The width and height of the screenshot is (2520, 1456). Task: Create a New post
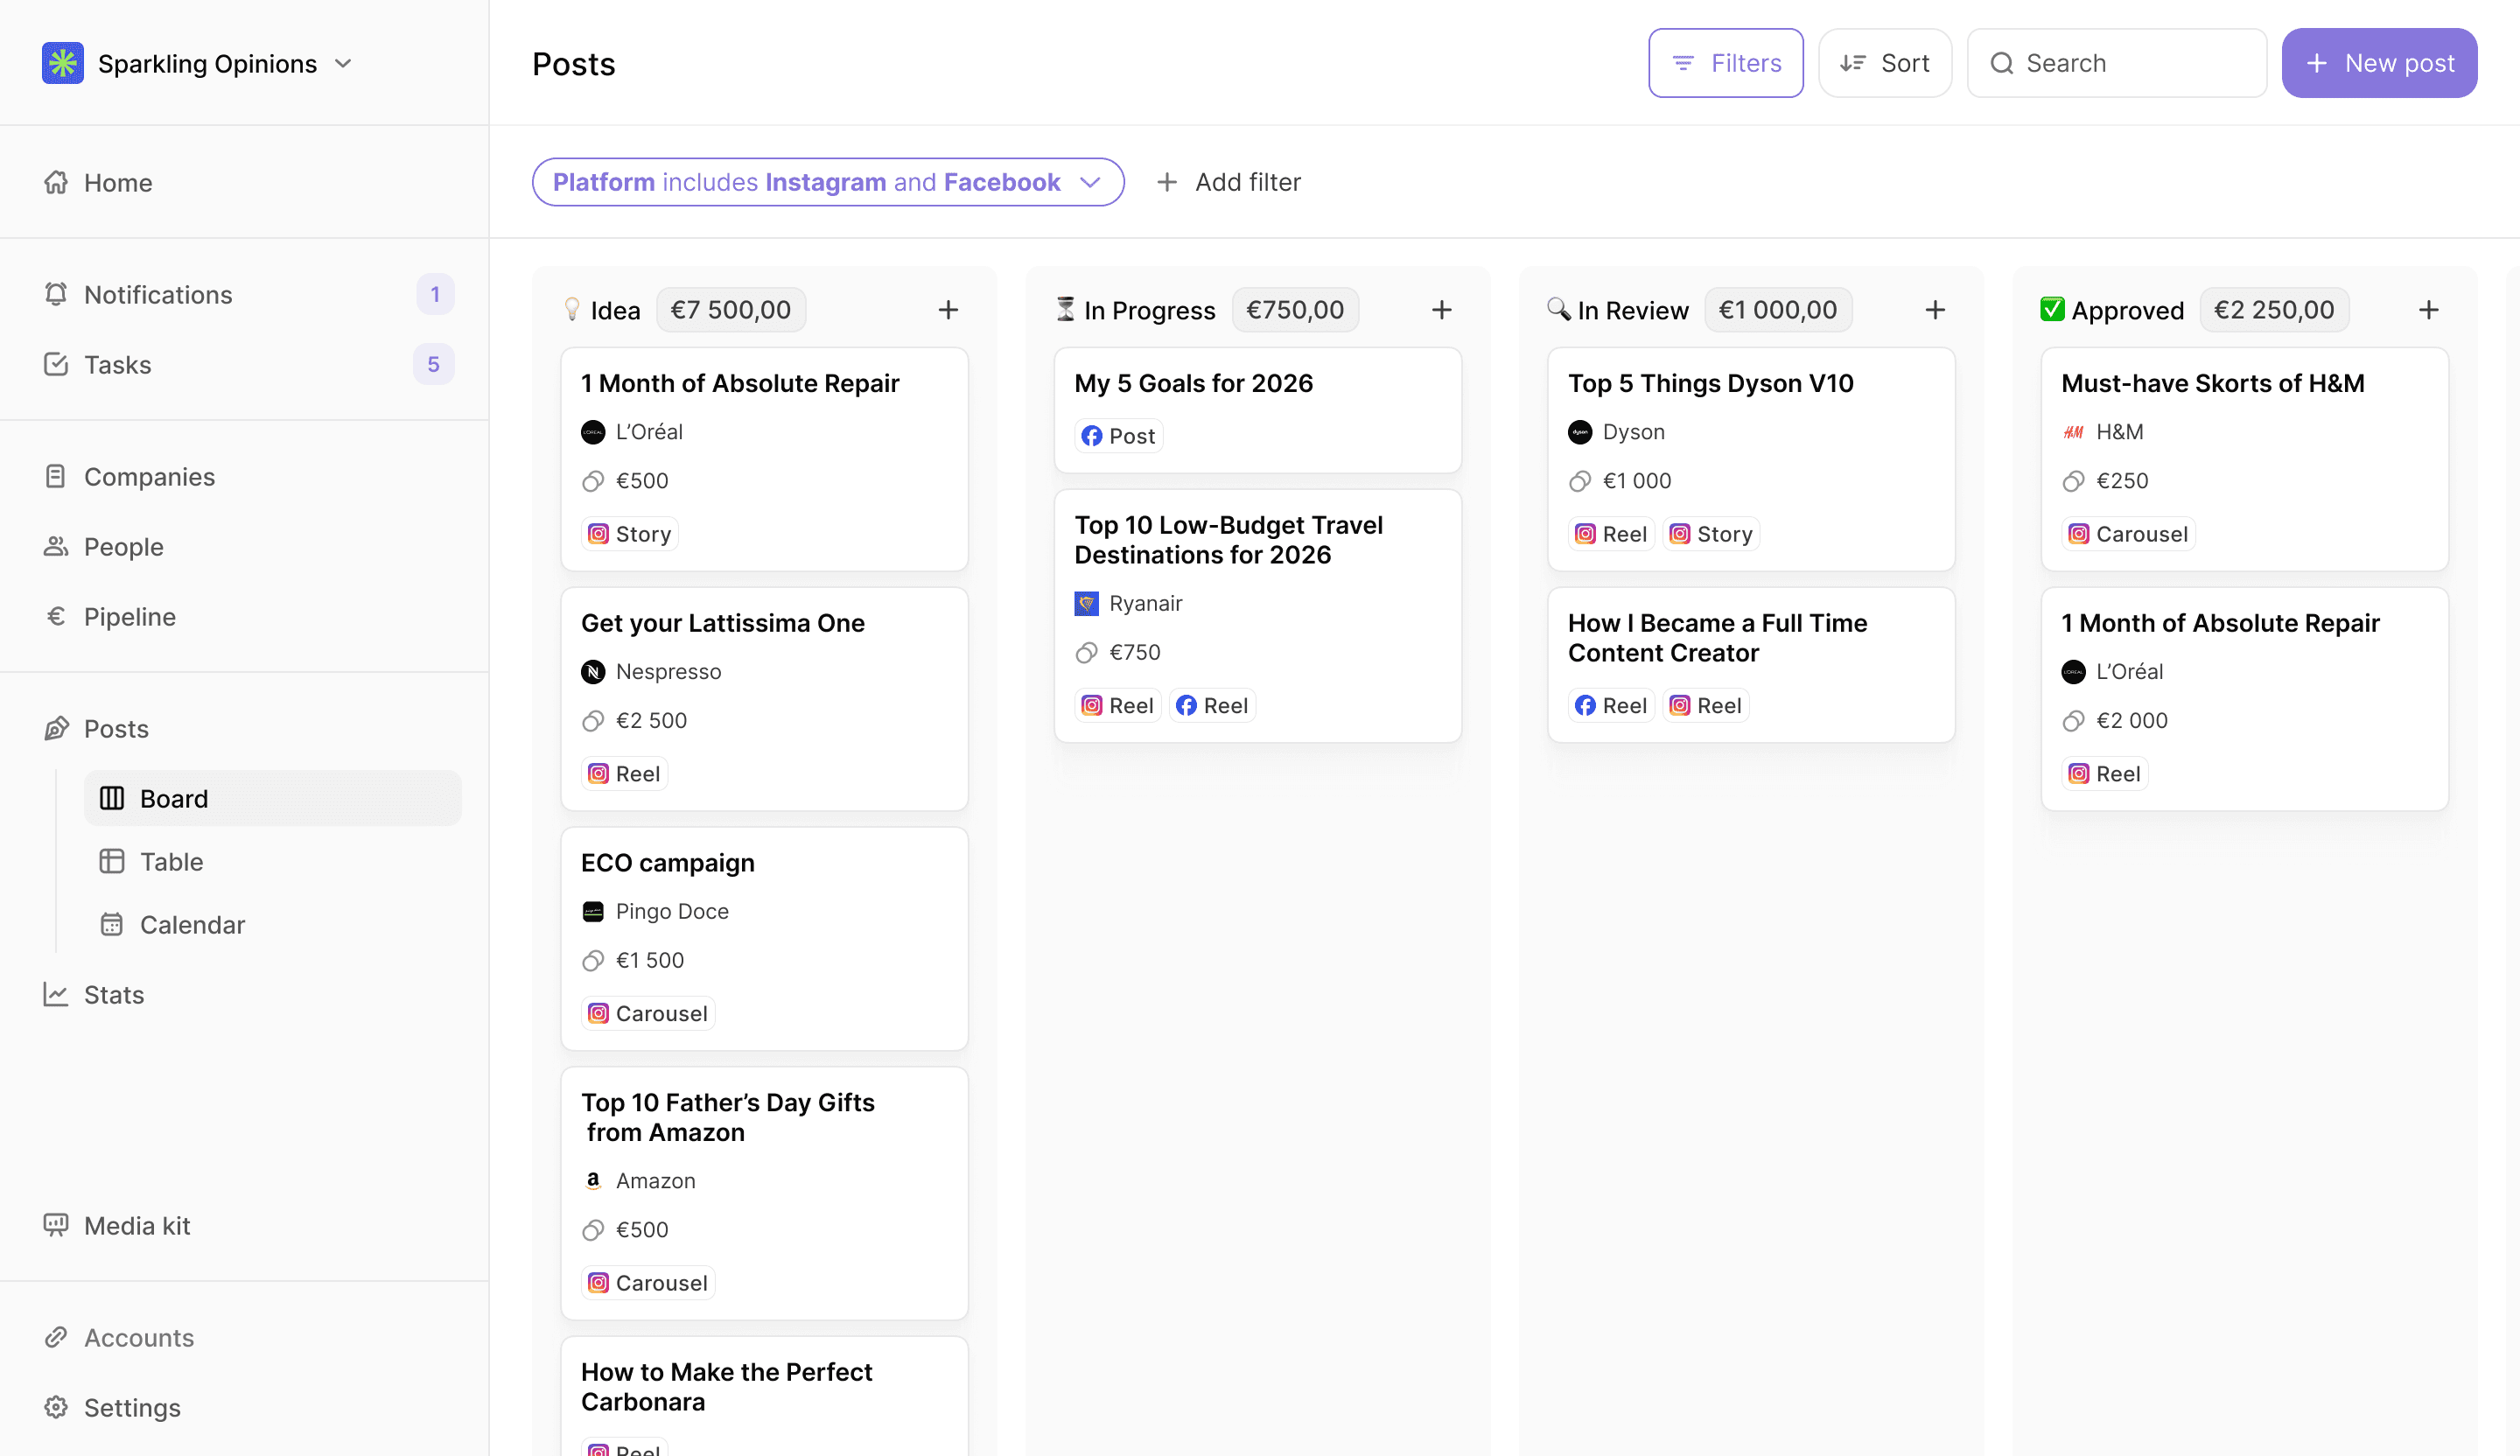[2379, 62]
